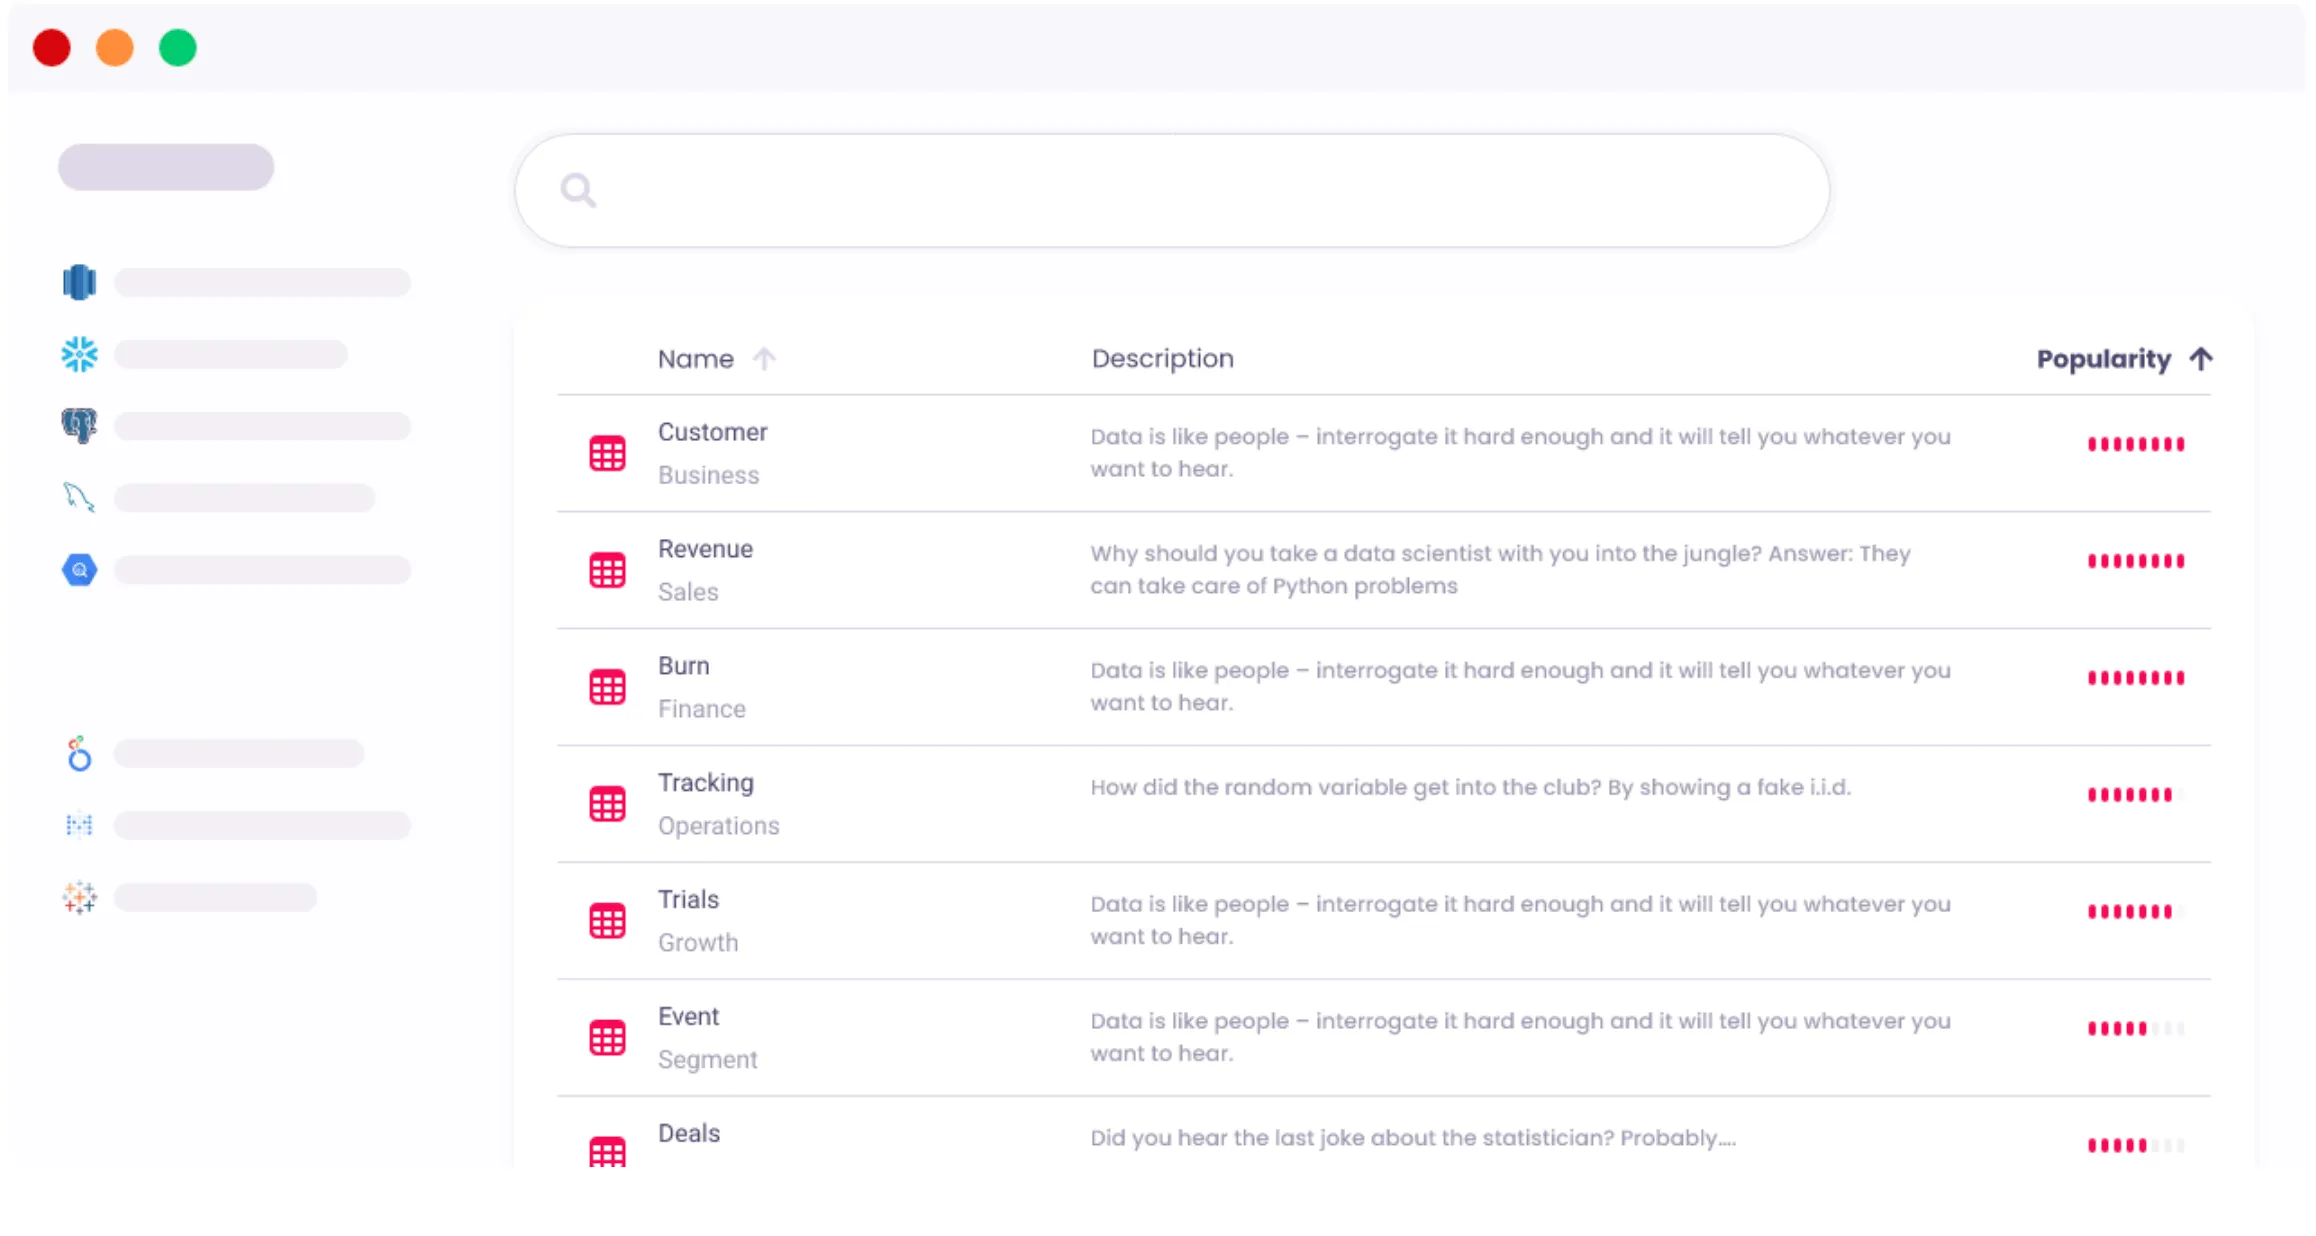
Task: Select the MySQL dolphin icon
Action: coord(78,497)
